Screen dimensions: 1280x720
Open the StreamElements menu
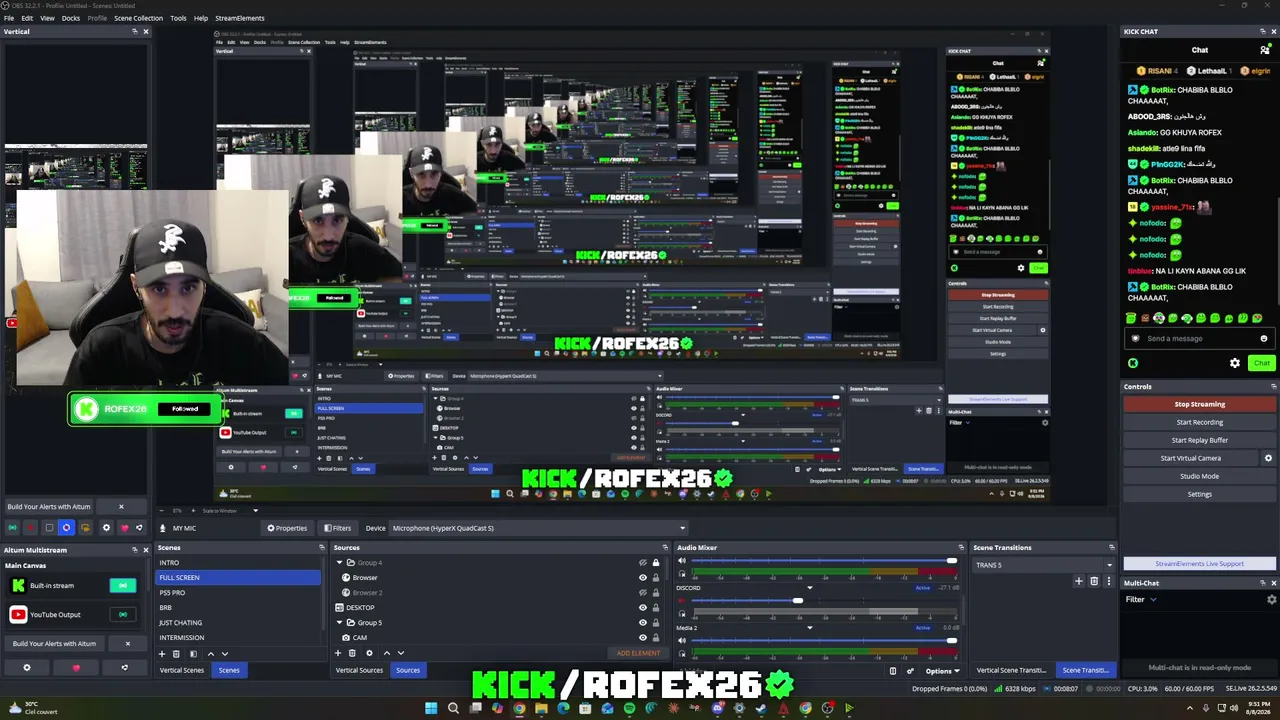(x=240, y=18)
